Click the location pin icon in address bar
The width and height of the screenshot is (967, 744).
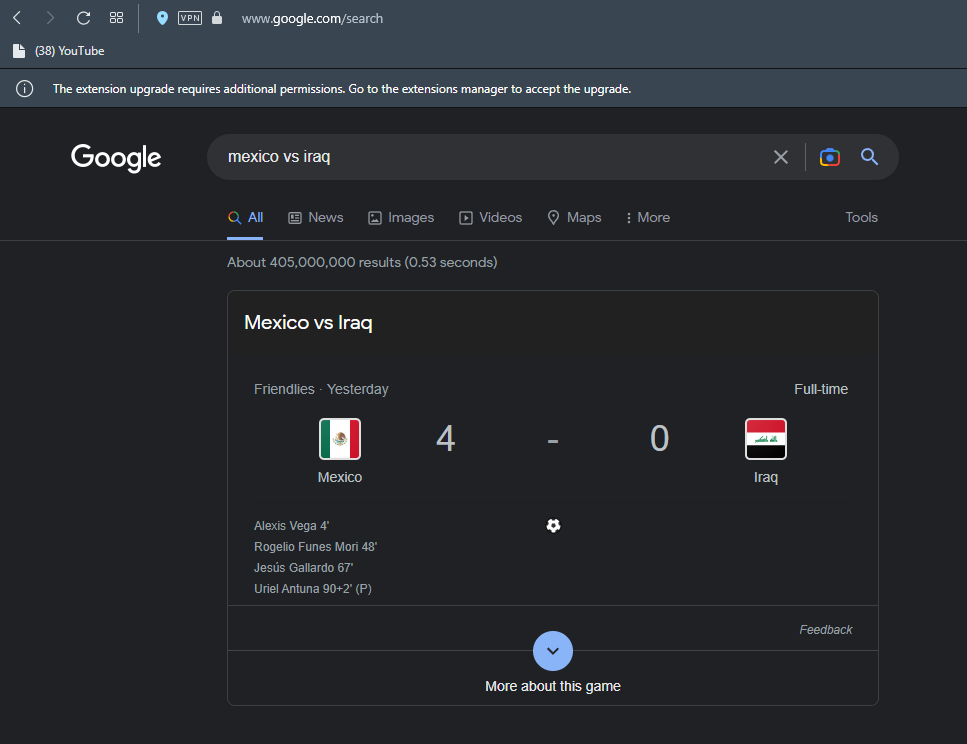coord(162,18)
